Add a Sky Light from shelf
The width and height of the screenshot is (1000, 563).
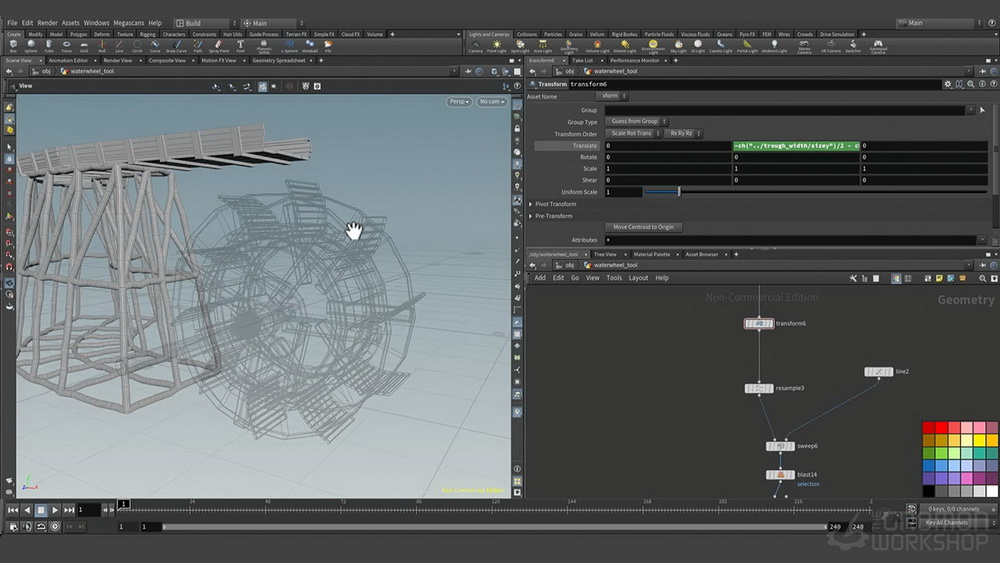pos(679,46)
